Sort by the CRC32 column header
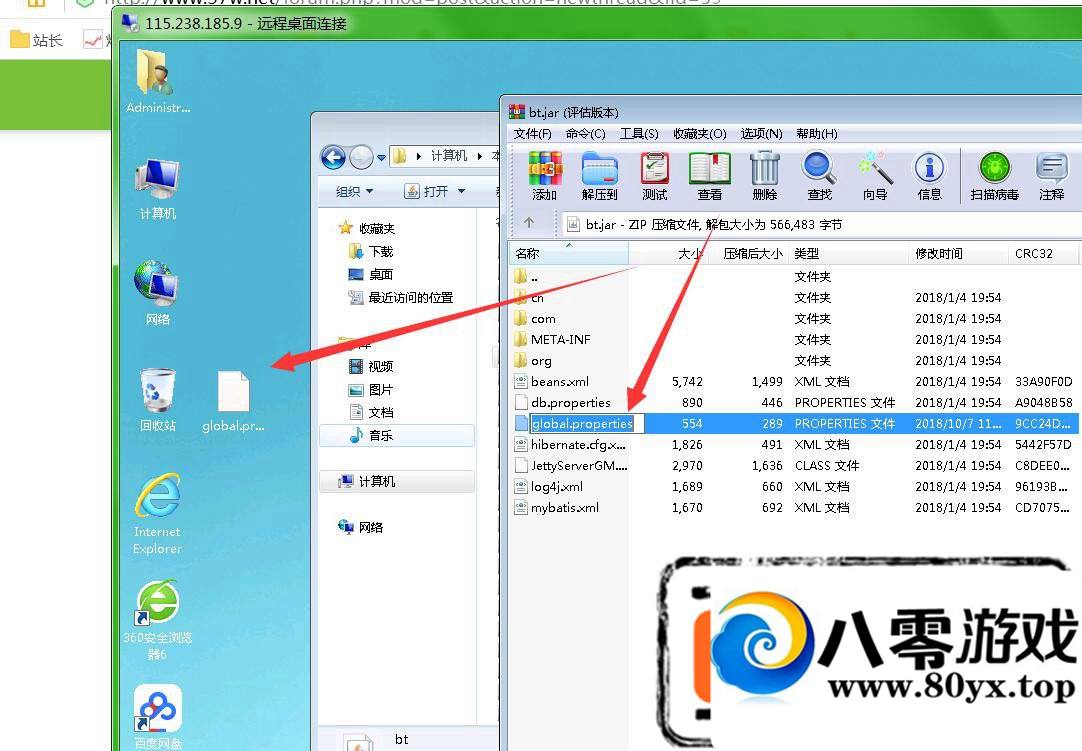Screen dimensions: 1082x751 point(1043,253)
